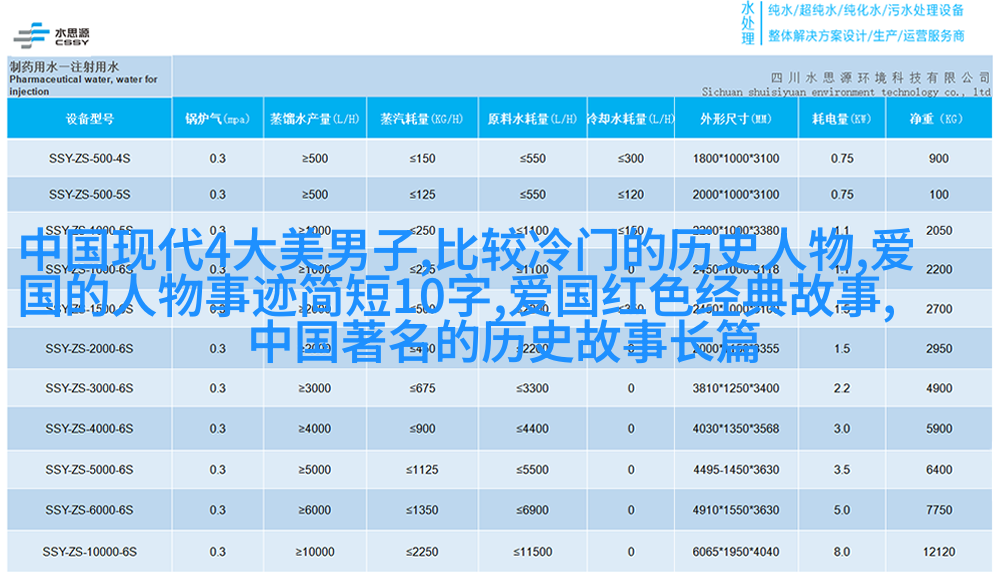Click the SSY-ZS-3000-6S model cell
The width and height of the screenshot is (1000, 581).
click(89, 388)
